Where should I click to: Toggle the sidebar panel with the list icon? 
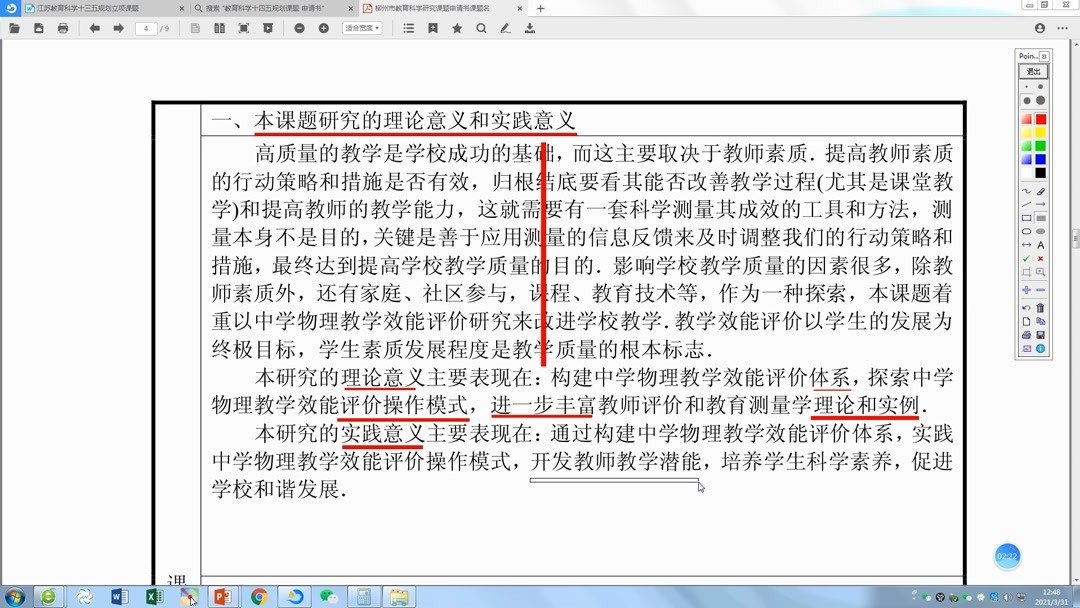tap(407, 28)
